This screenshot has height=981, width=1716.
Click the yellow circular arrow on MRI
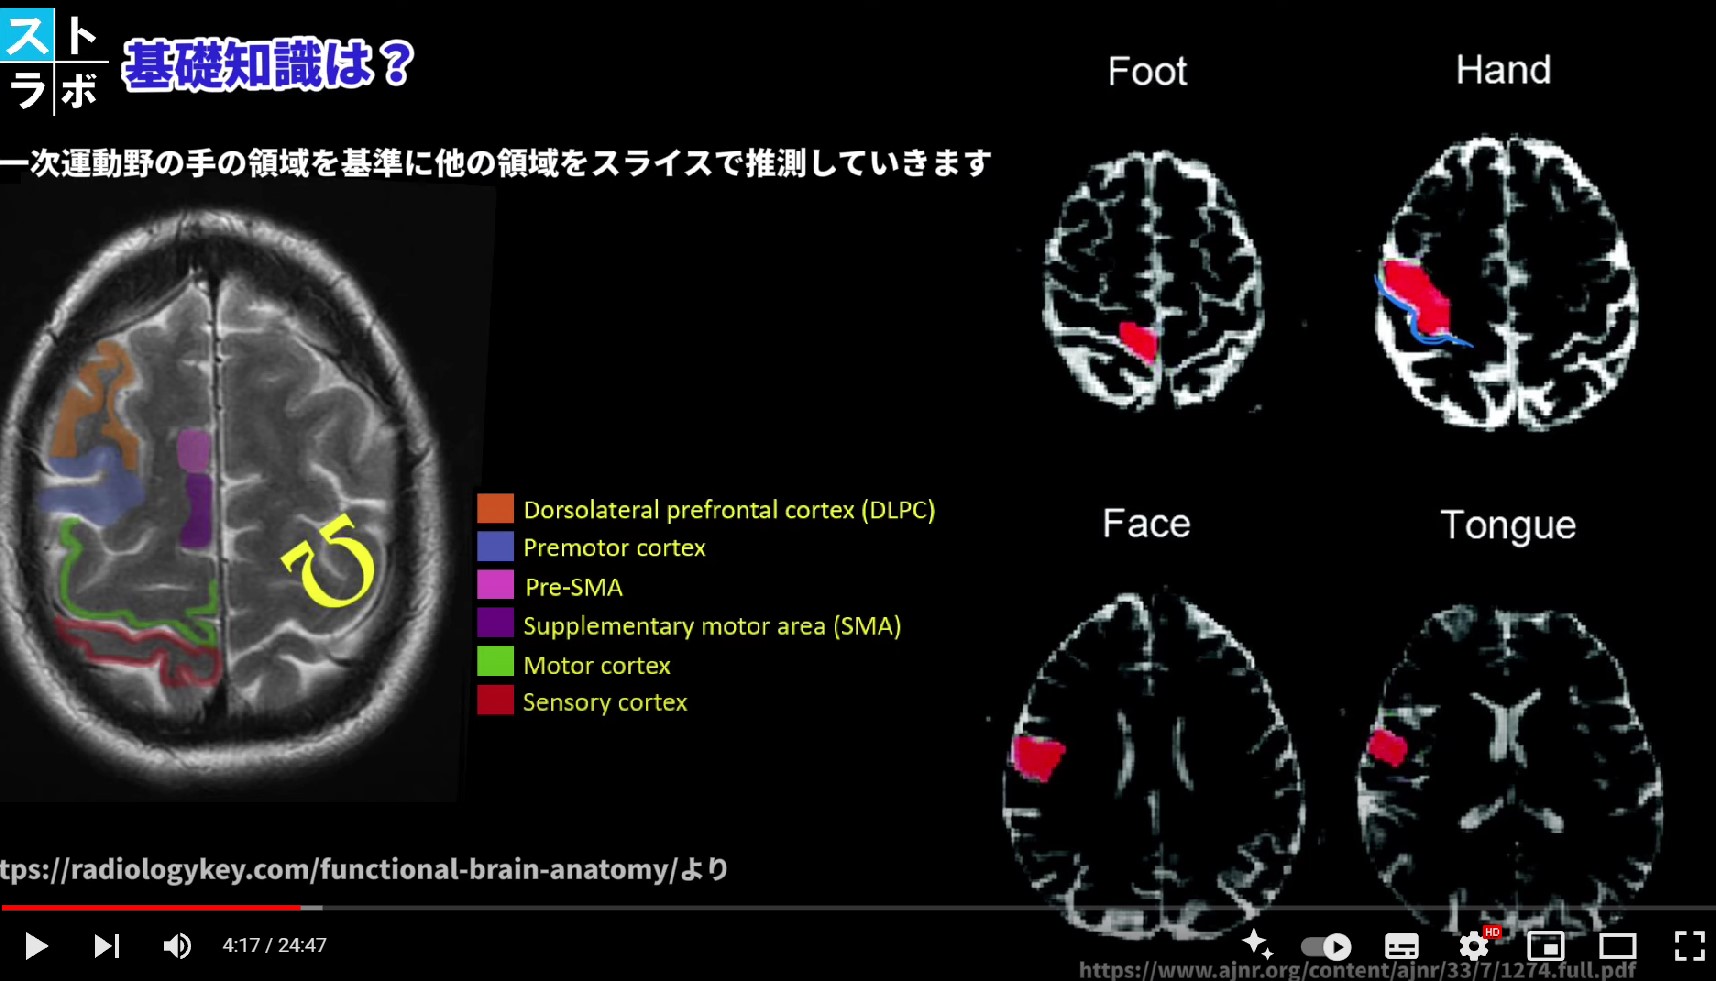click(x=330, y=563)
